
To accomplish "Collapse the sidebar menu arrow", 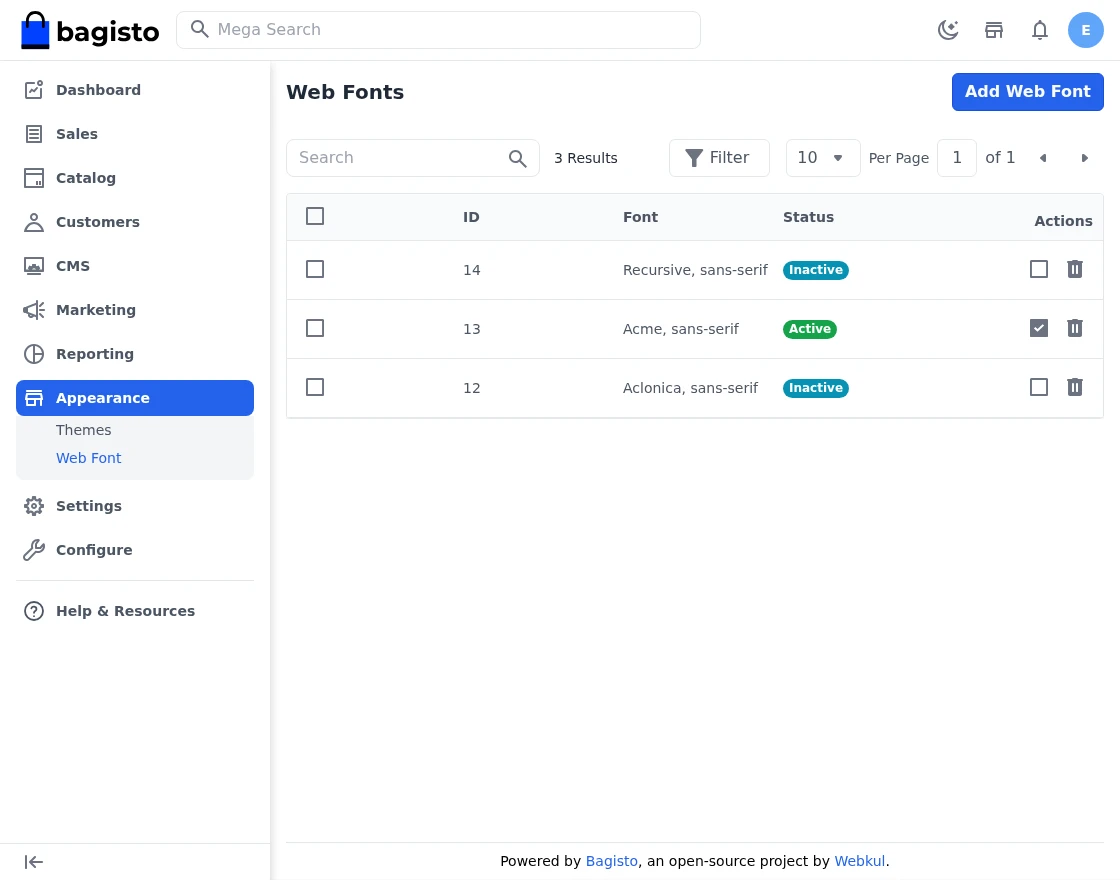I will tap(34, 862).
